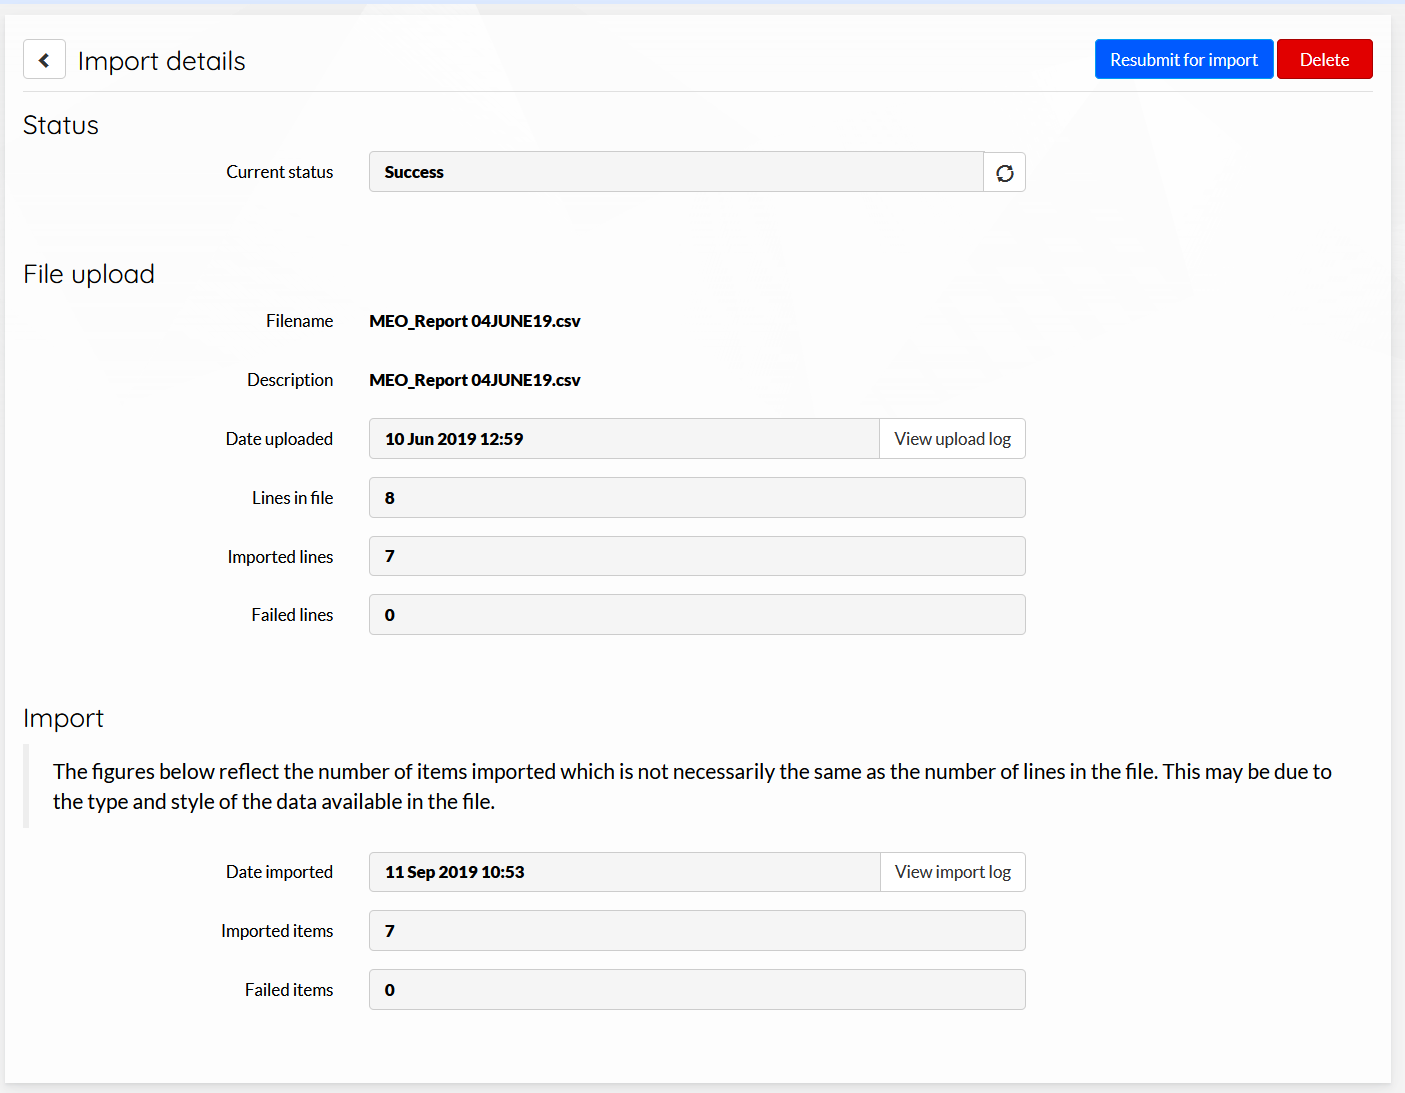The image size is (1405, 1093).
Task: Click the Imported lines field
Action: [x=697, y=556]
